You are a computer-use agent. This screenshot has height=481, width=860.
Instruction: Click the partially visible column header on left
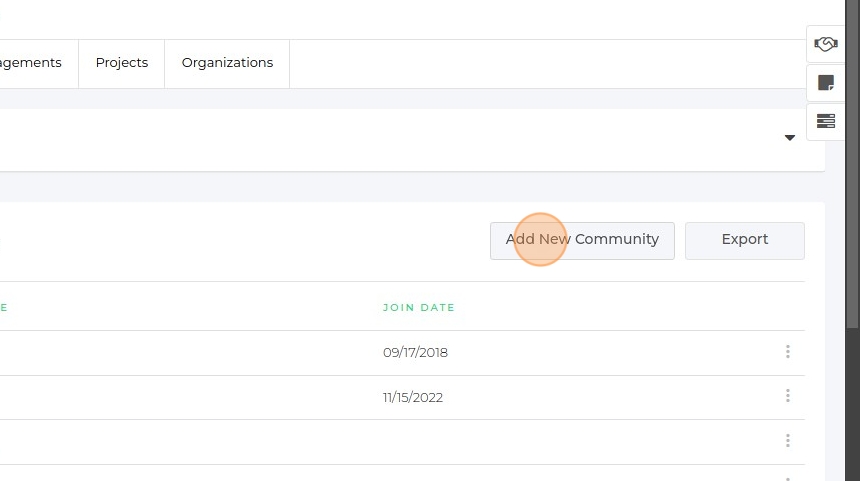3,308
